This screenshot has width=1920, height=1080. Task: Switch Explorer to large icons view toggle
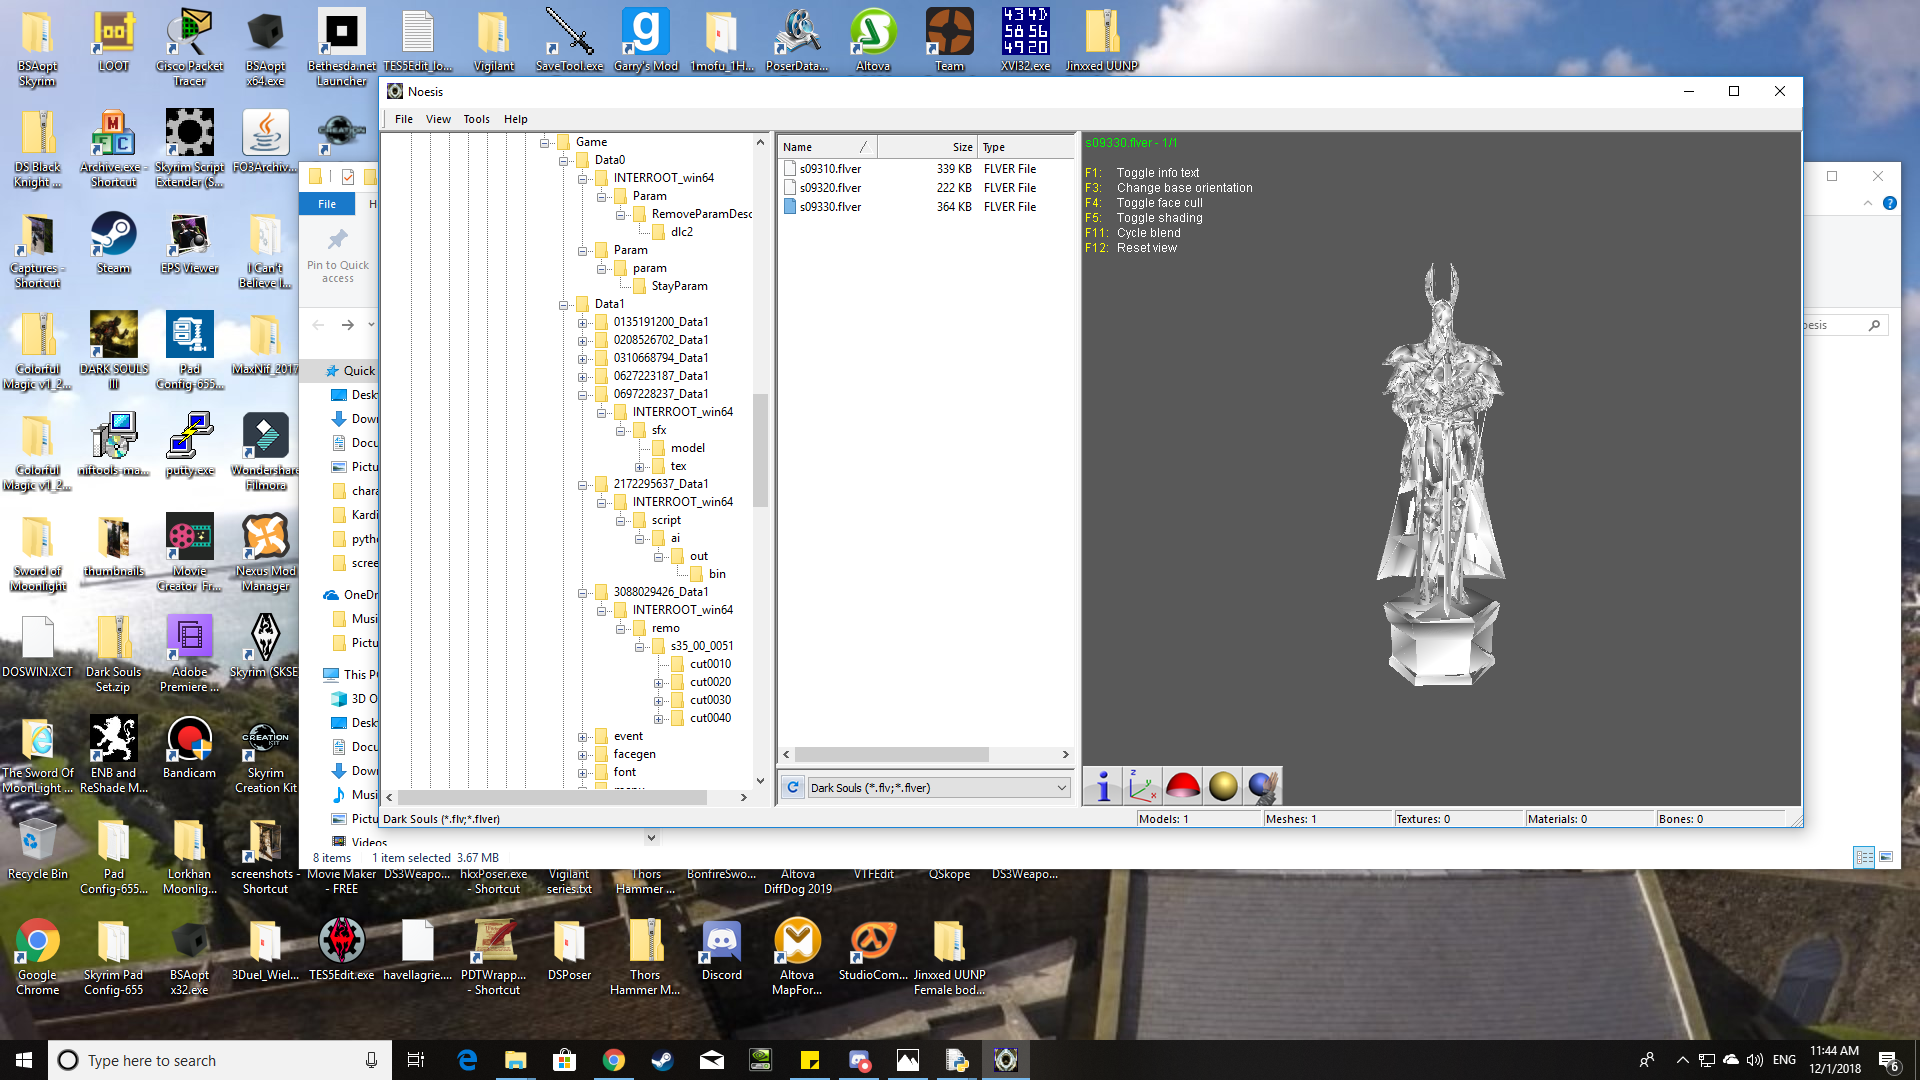(x=1886, y=857)
